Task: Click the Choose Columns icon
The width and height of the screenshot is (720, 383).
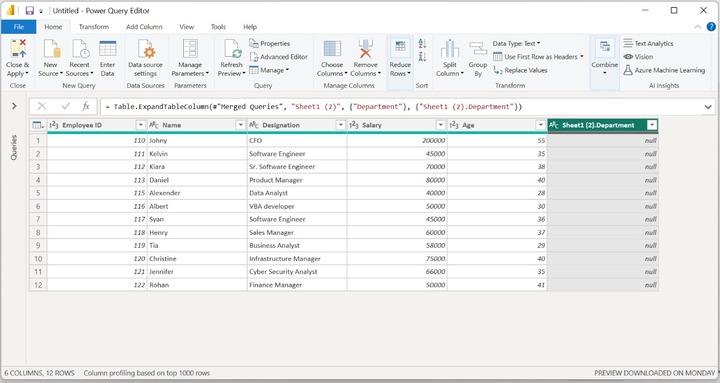Action: [x=332, y=48]
